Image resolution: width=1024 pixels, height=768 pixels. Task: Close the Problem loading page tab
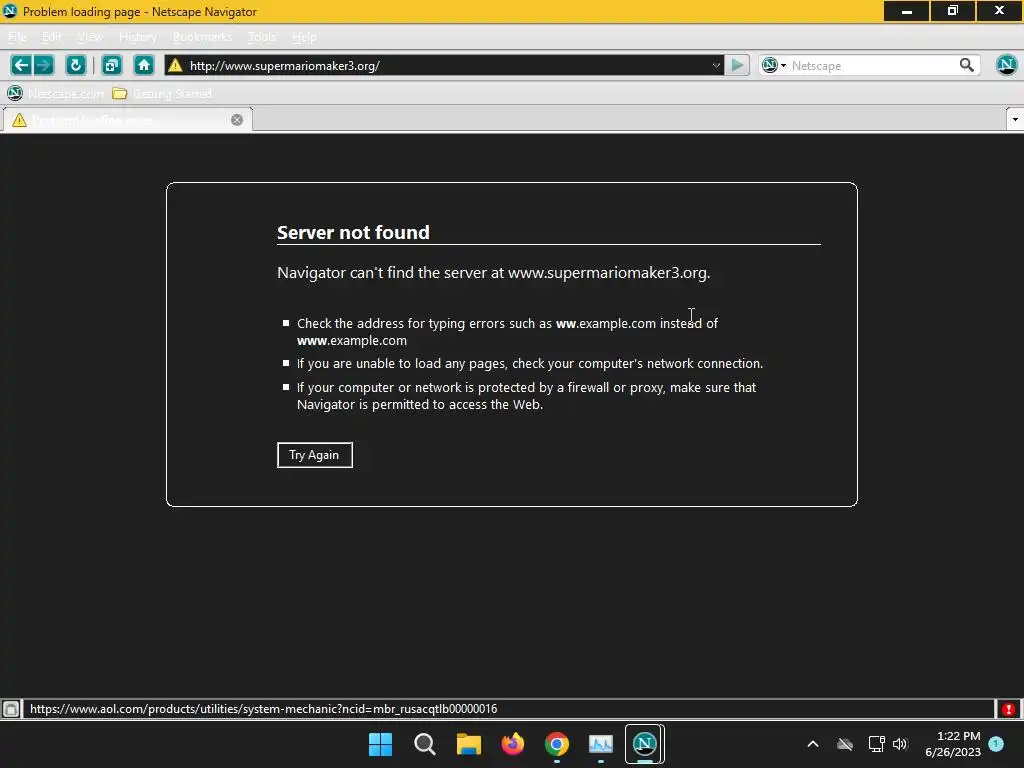click(x=237, y=120)
